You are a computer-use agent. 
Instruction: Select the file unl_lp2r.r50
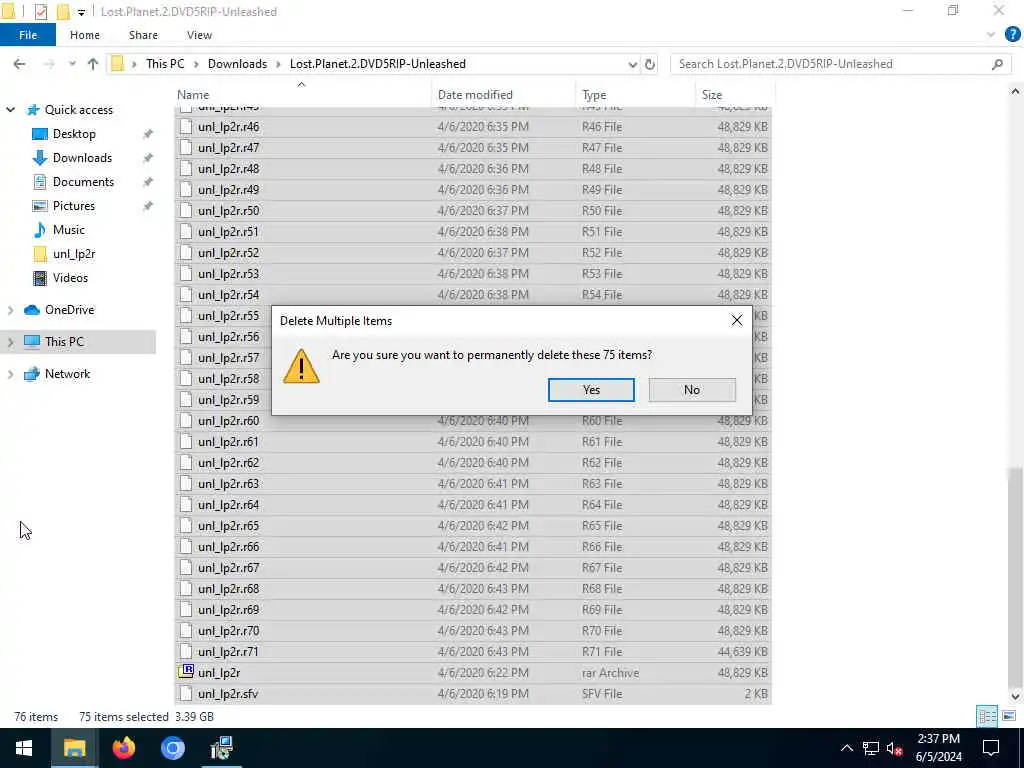coord(473,211)
